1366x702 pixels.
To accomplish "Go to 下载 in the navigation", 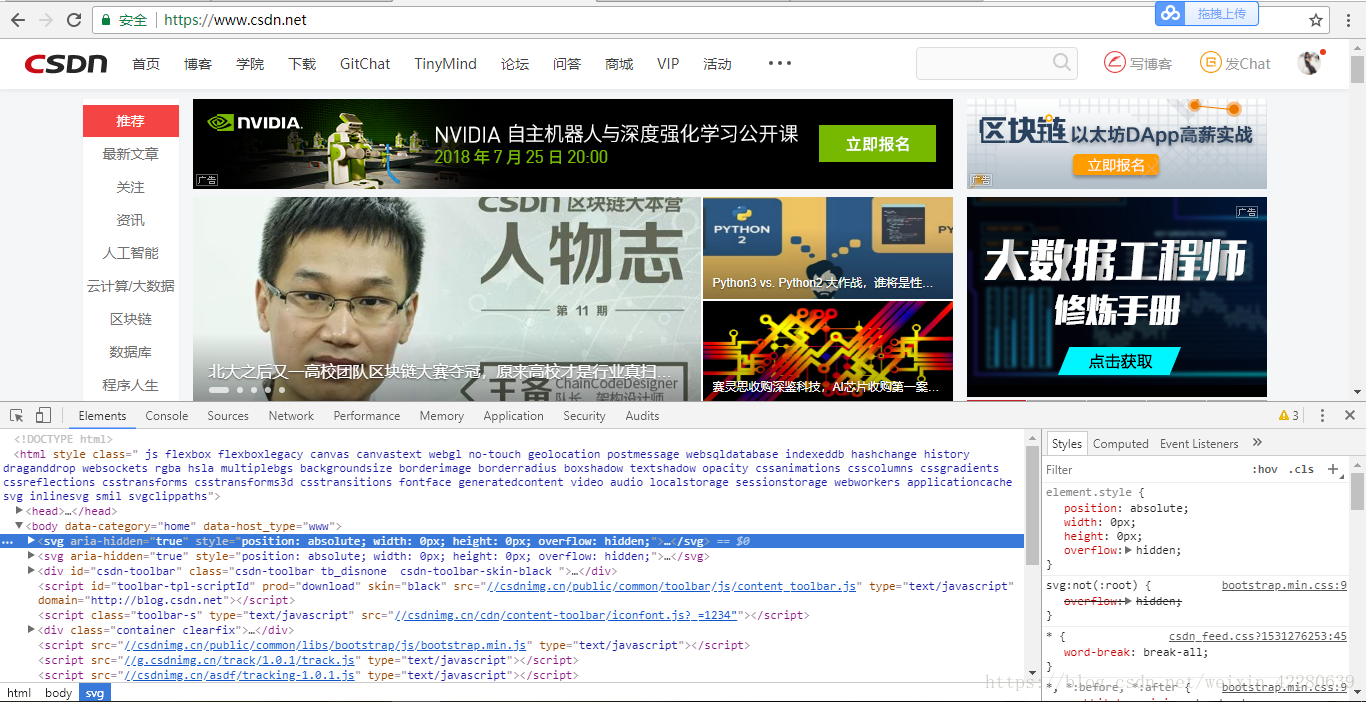I will pos(302,64).
